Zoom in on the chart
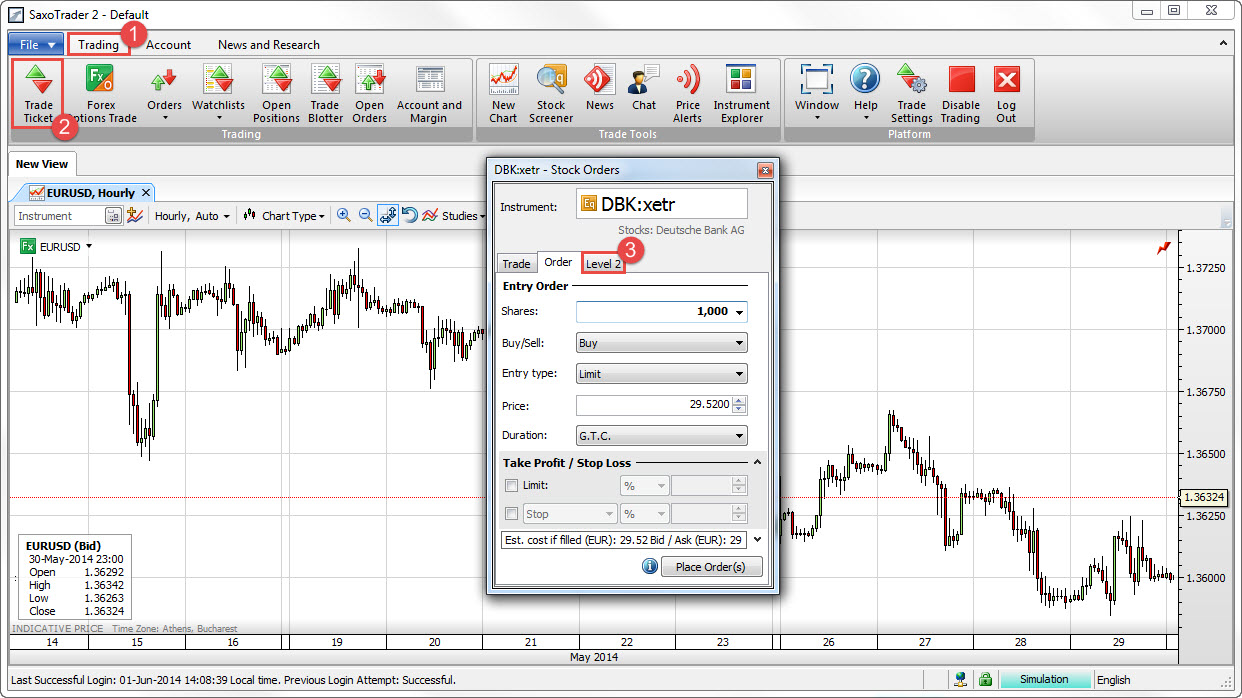The width and height of the screenshot is (1242, 698). point(344,215)
